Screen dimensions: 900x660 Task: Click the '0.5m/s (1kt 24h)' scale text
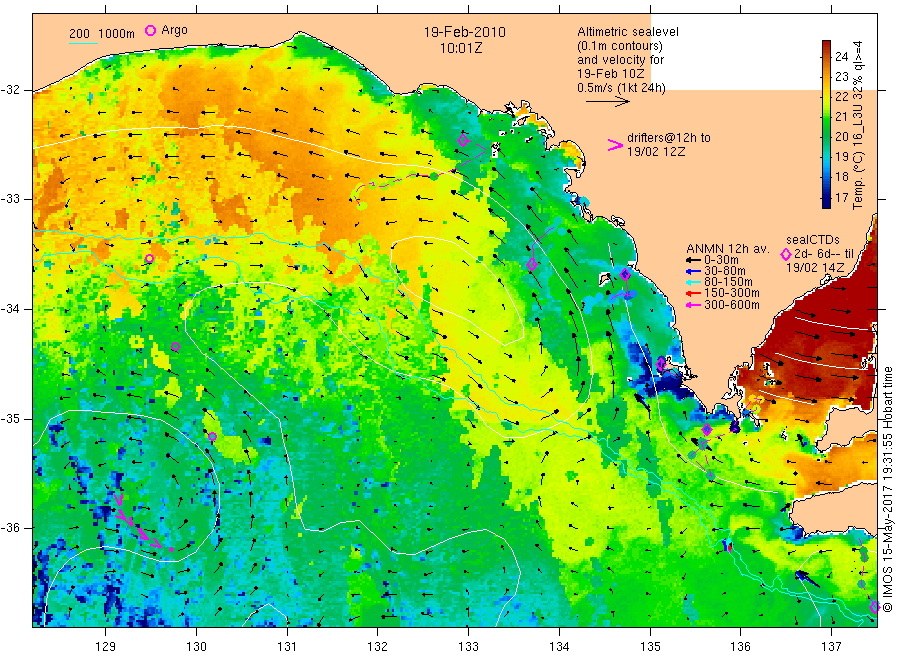coord(621,88)
